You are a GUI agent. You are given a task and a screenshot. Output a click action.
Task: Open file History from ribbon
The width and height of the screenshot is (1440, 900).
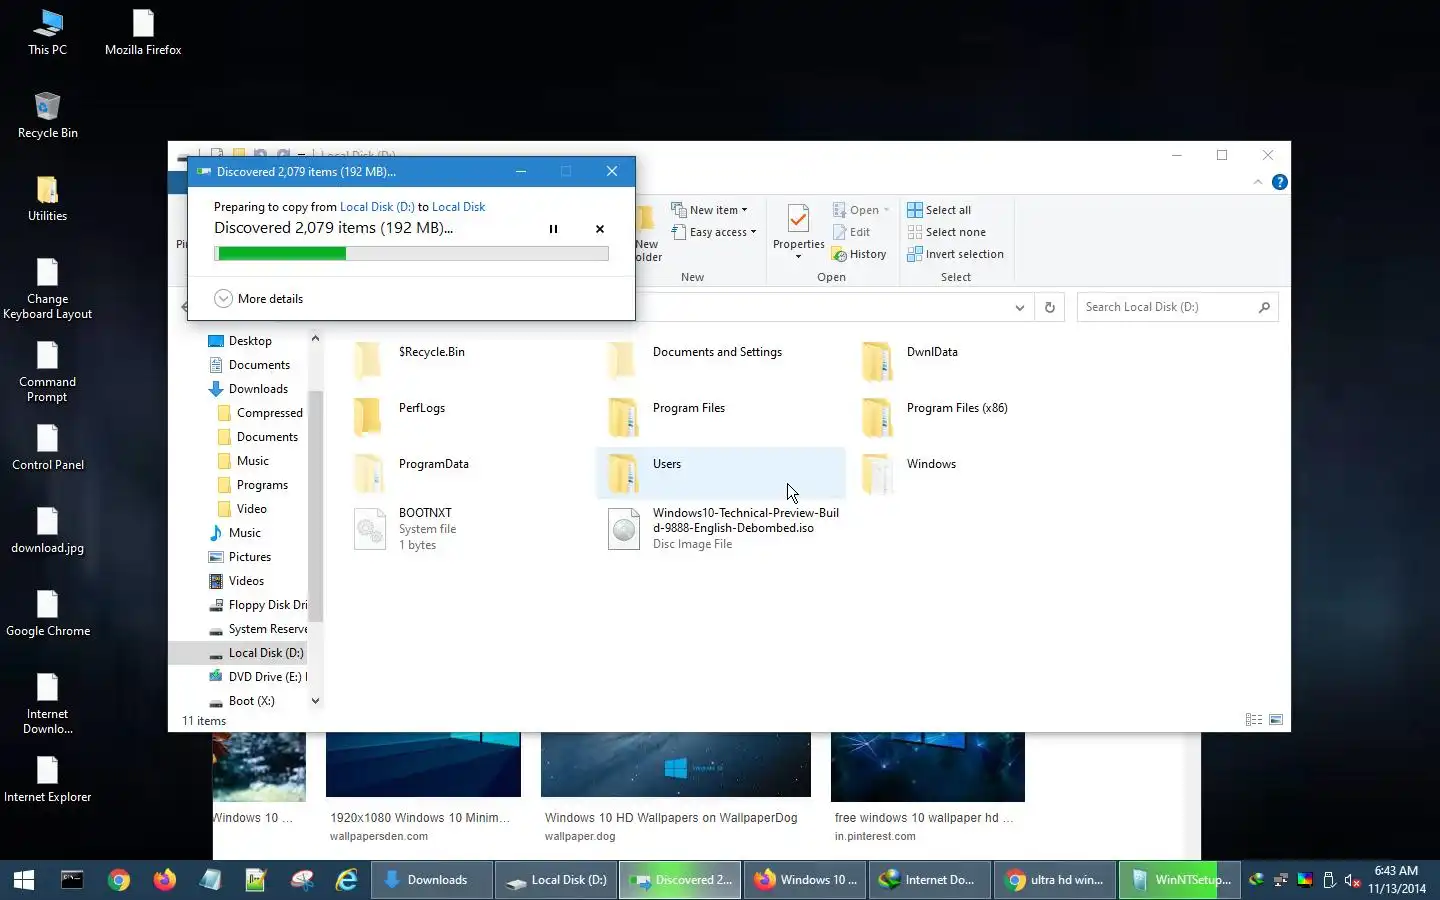859,254
